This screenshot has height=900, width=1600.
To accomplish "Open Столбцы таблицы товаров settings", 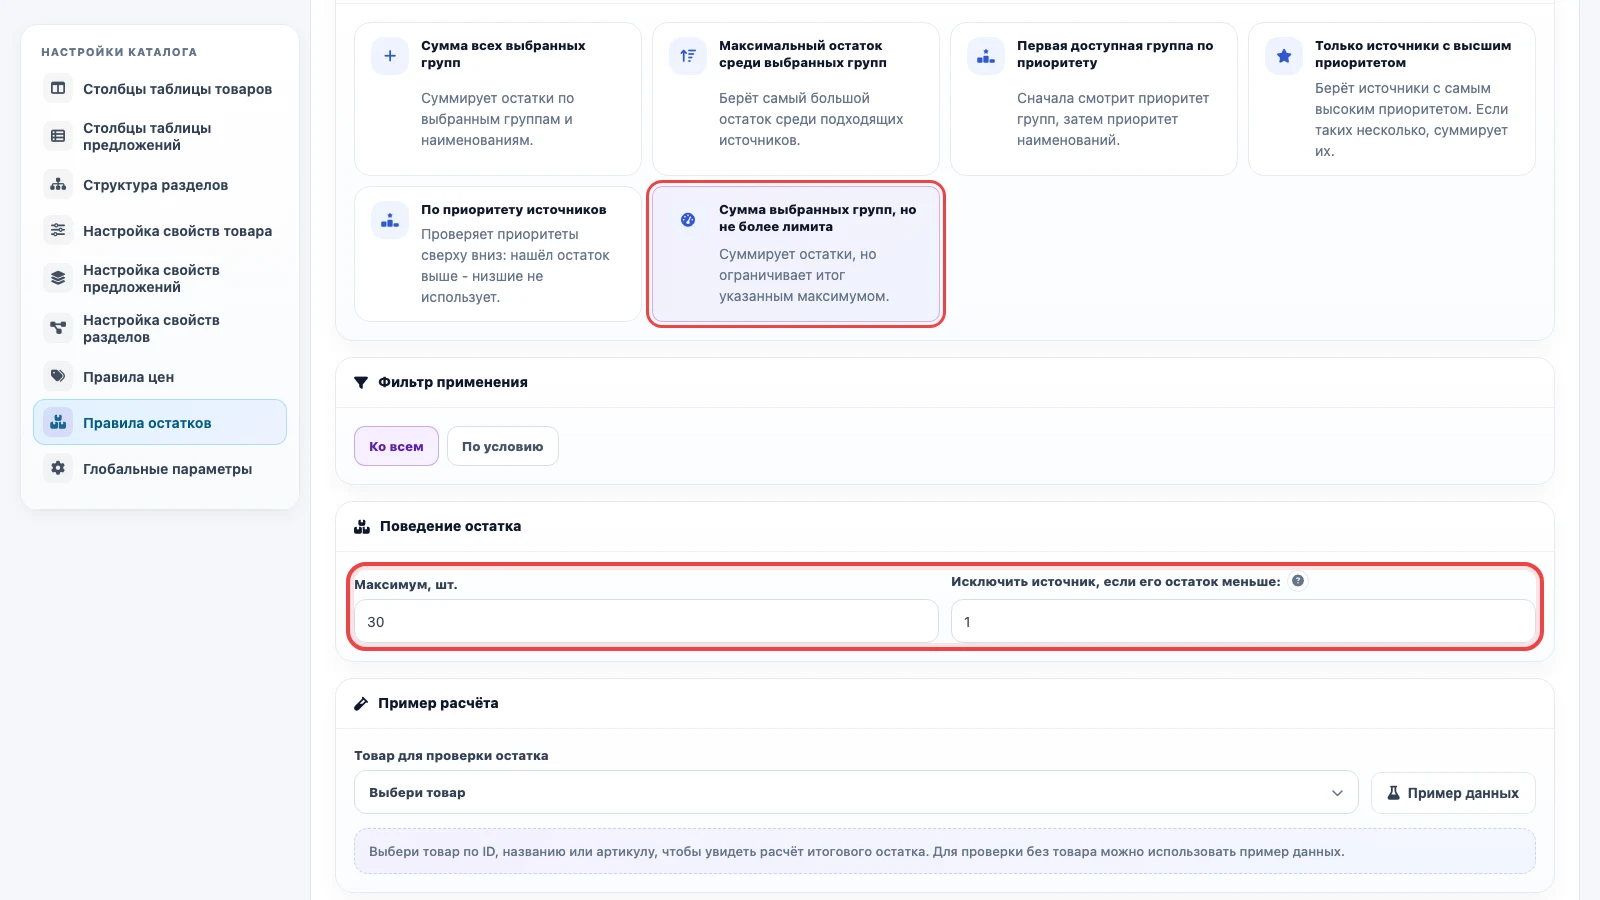I will [x=160, y=89].
